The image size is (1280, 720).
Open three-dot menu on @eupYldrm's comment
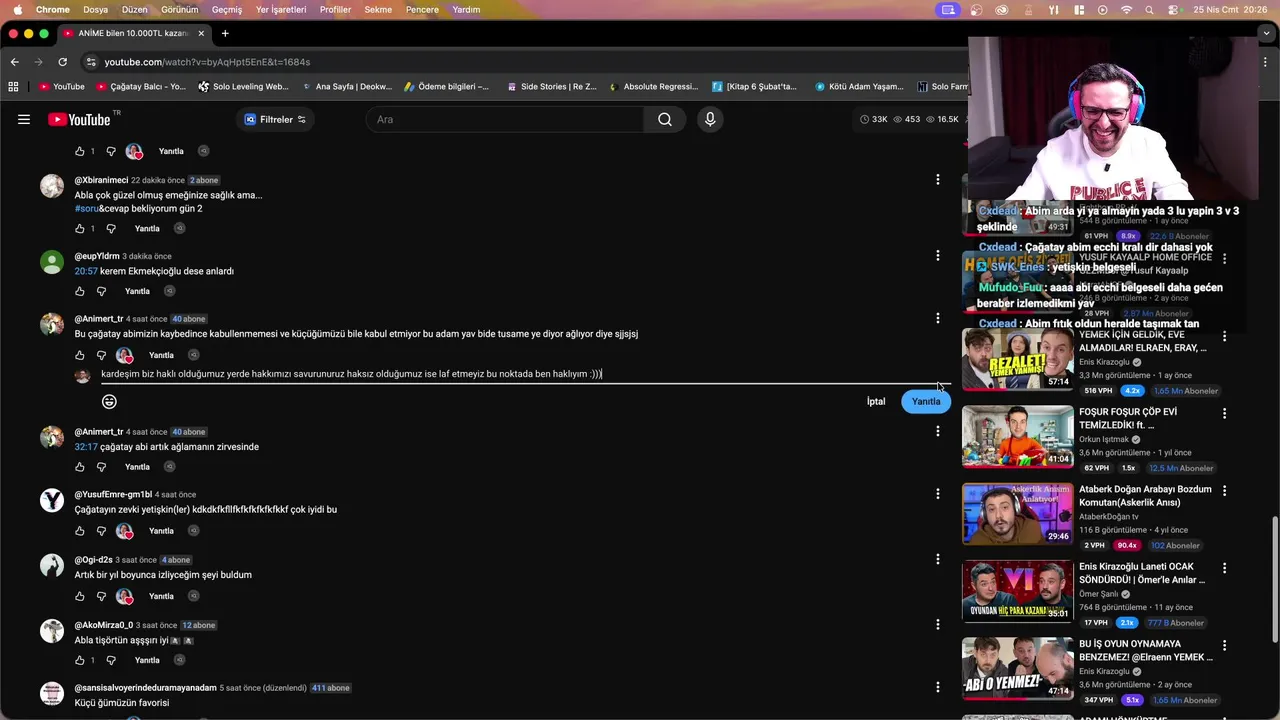coord(937,256)
